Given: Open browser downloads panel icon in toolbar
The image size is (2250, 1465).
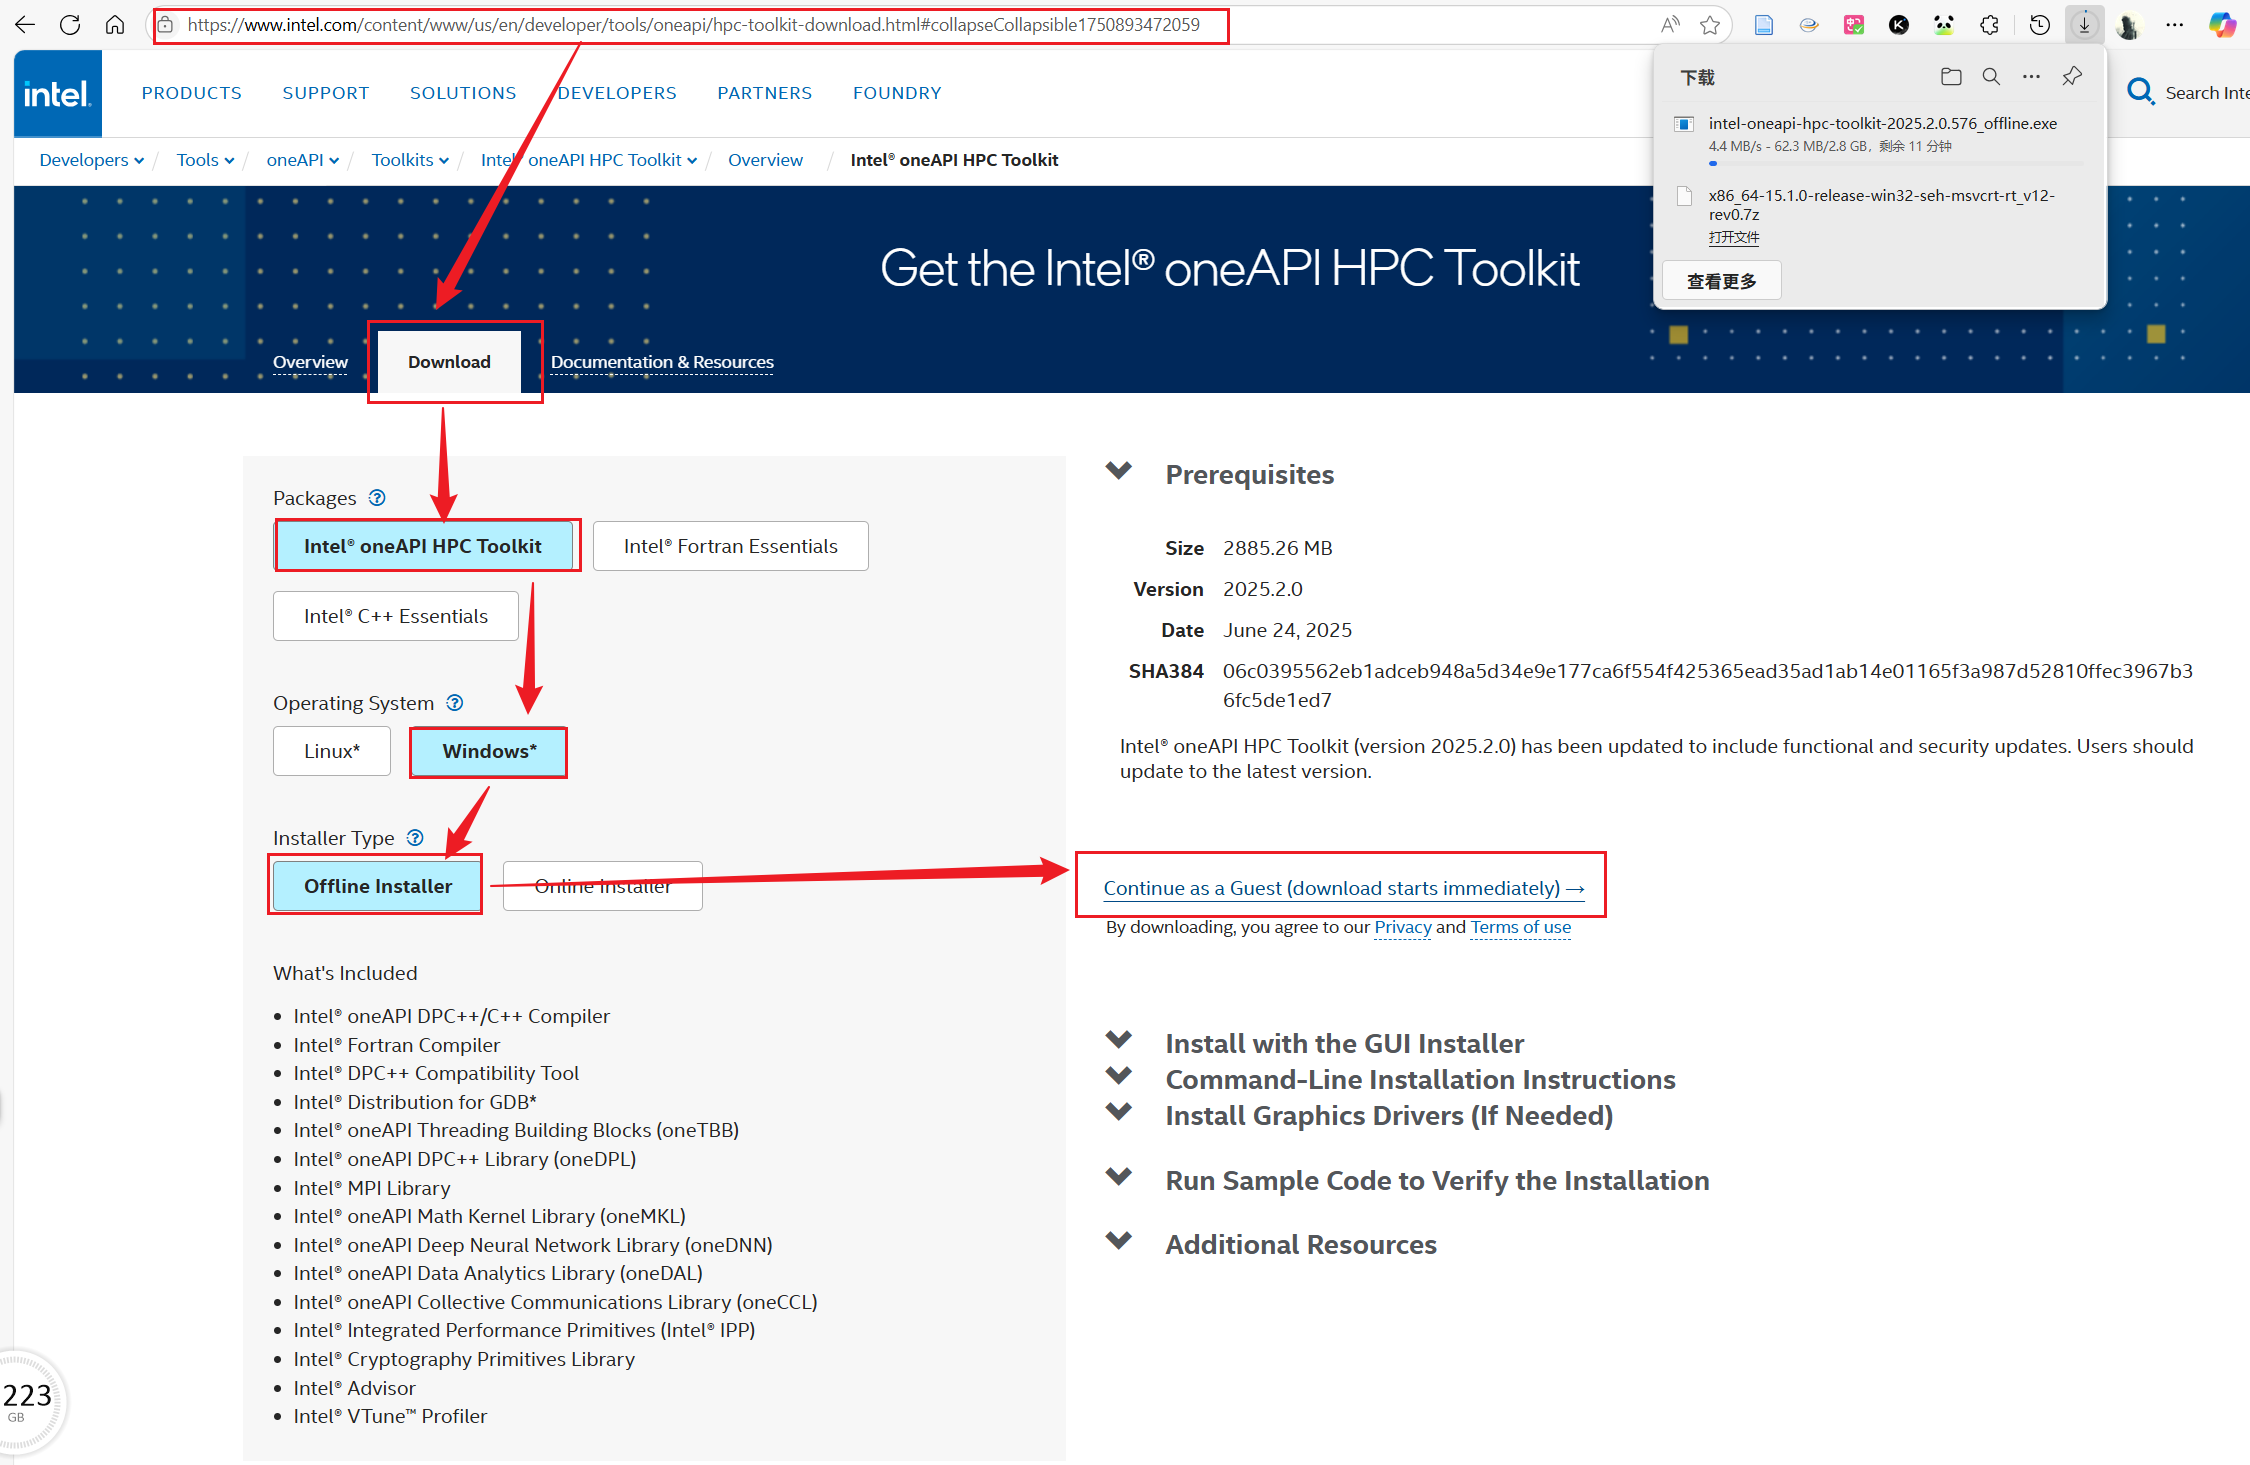Looking at the screenshot, I should pyautogui.click(x=2083, y=24).
